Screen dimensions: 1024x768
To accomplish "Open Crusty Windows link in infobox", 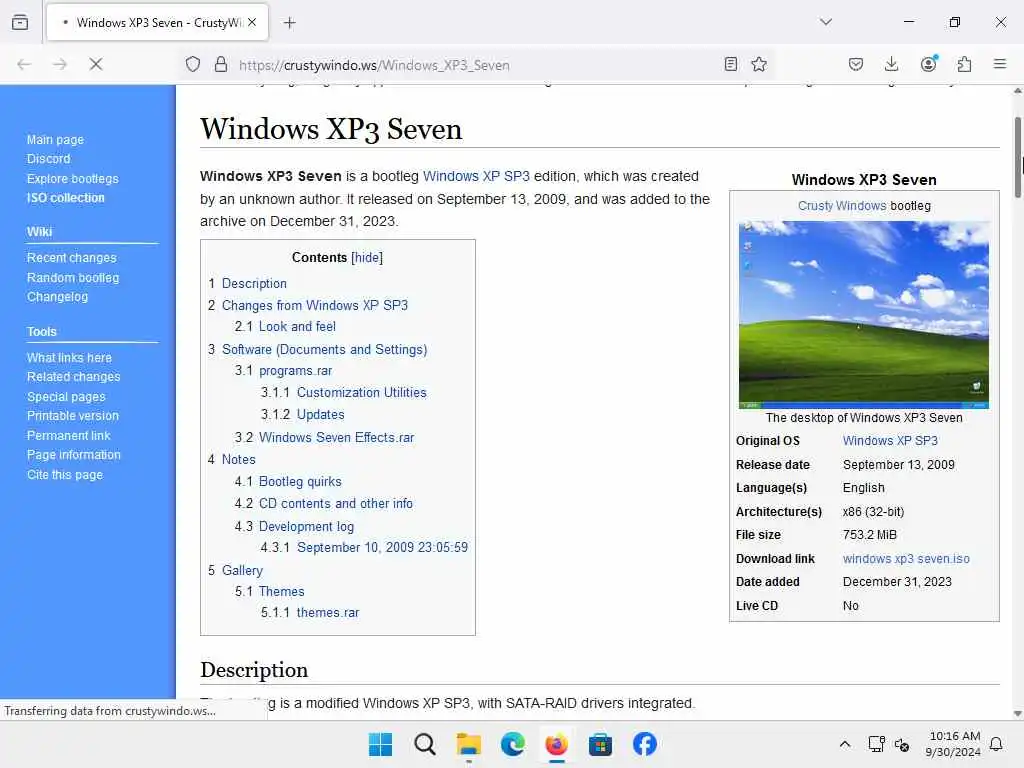I will (x=842, y=206).
